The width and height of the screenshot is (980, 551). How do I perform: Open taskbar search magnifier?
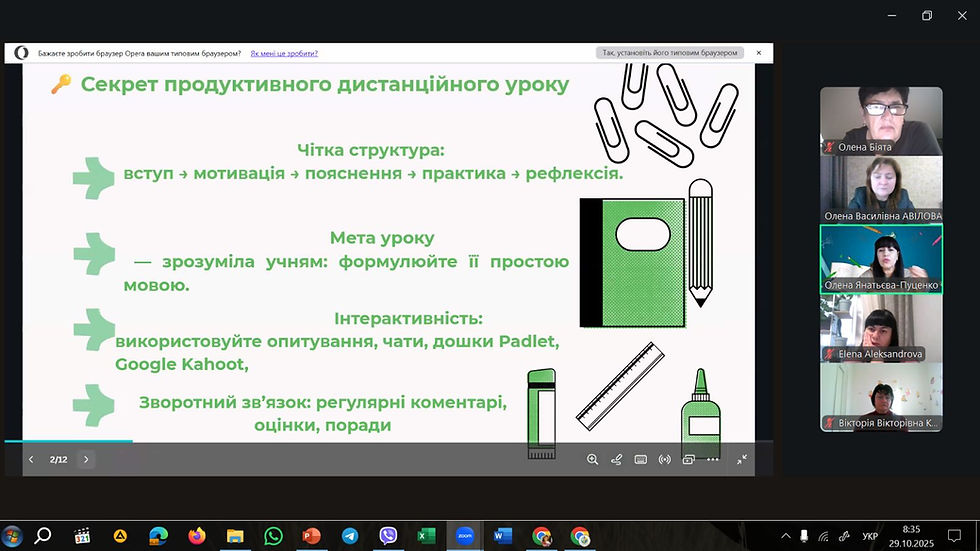42,536
